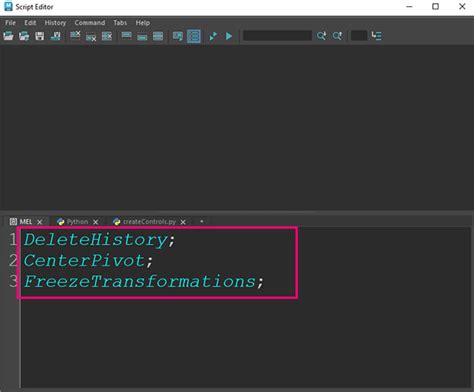Switch to the Python tab
The height and width of the screenshot is (392, 474).
[x=77, y=222]
